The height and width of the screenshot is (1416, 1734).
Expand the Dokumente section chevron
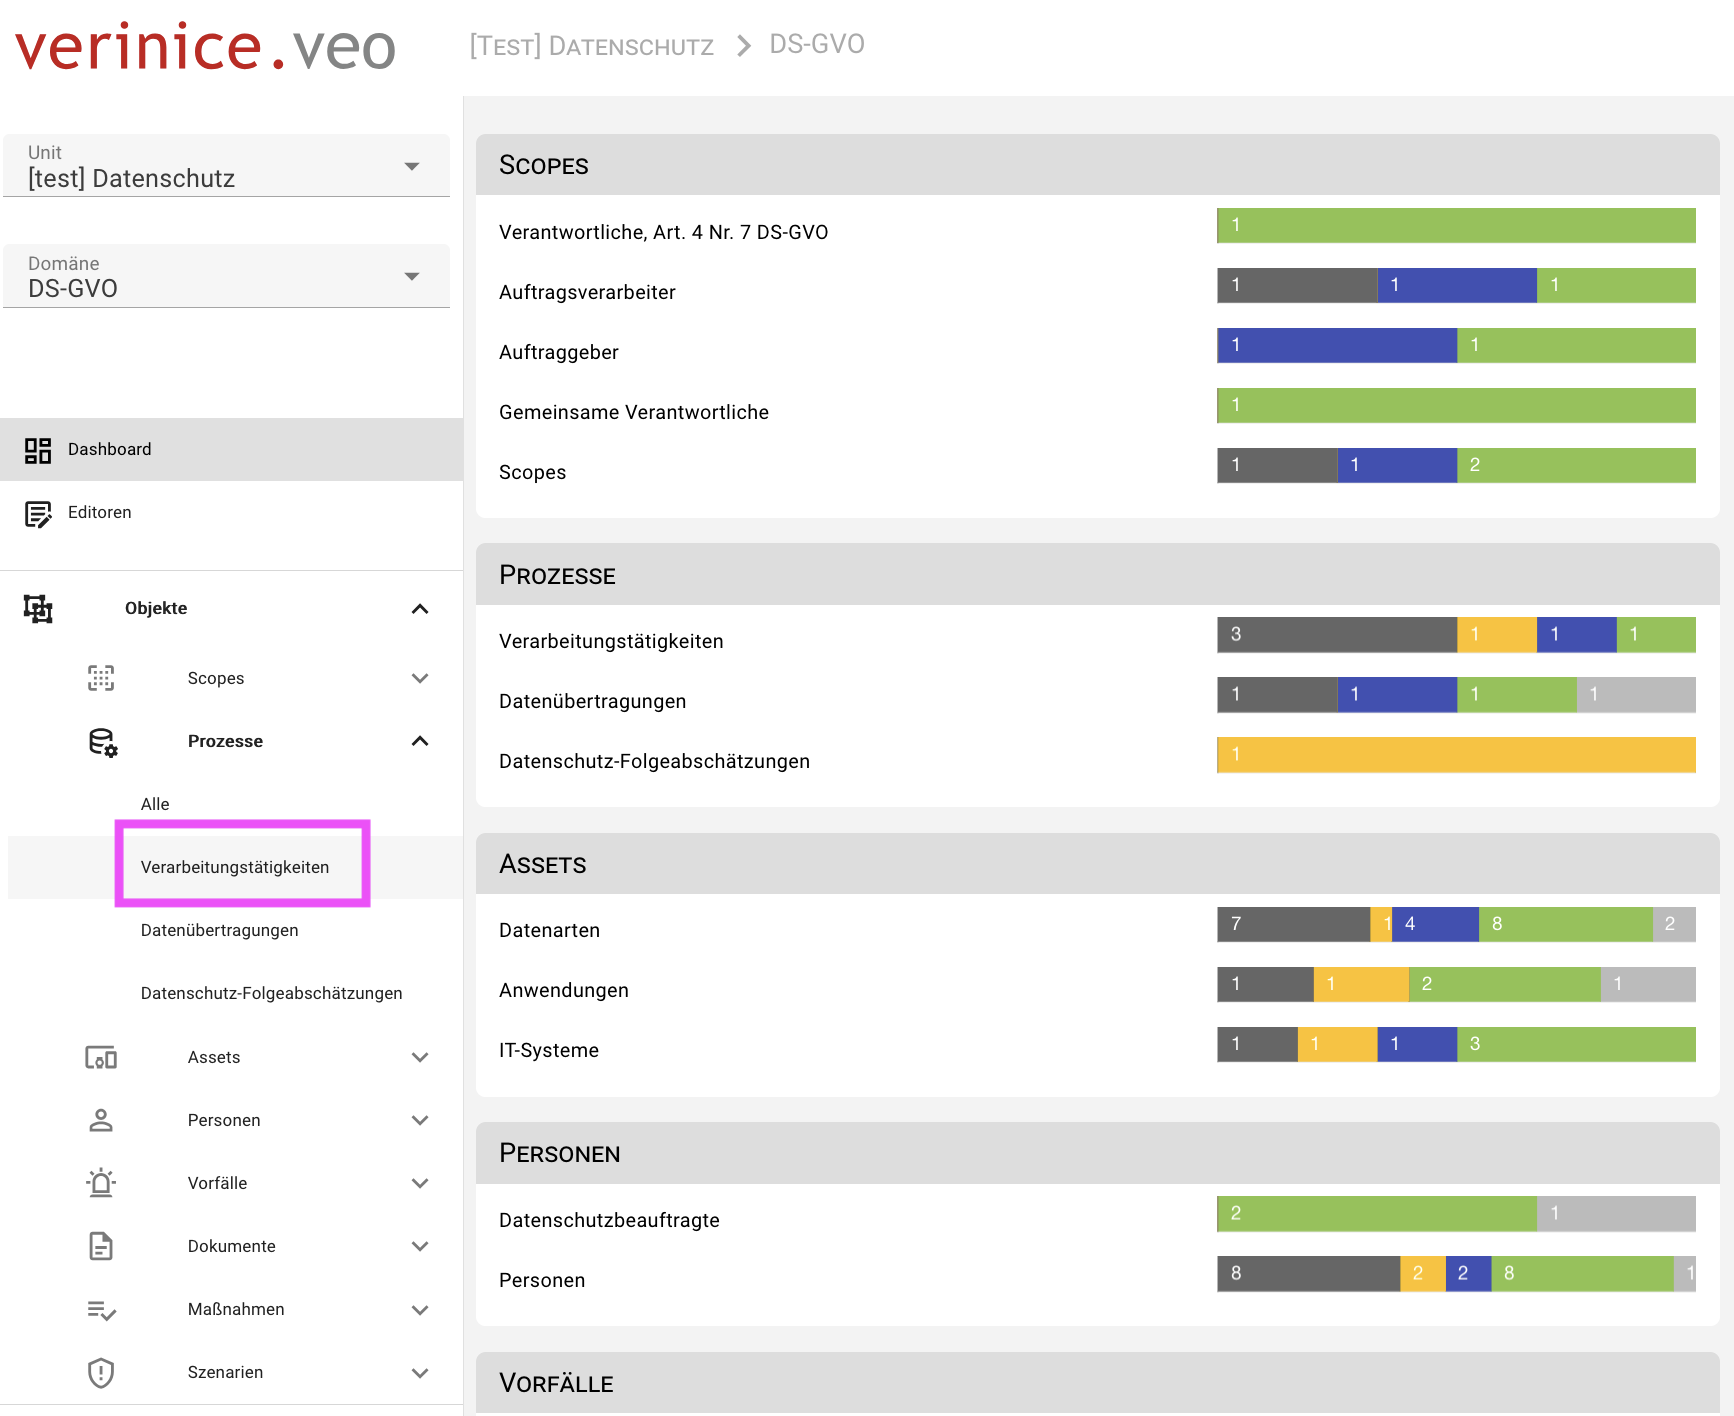point(420,1246)
